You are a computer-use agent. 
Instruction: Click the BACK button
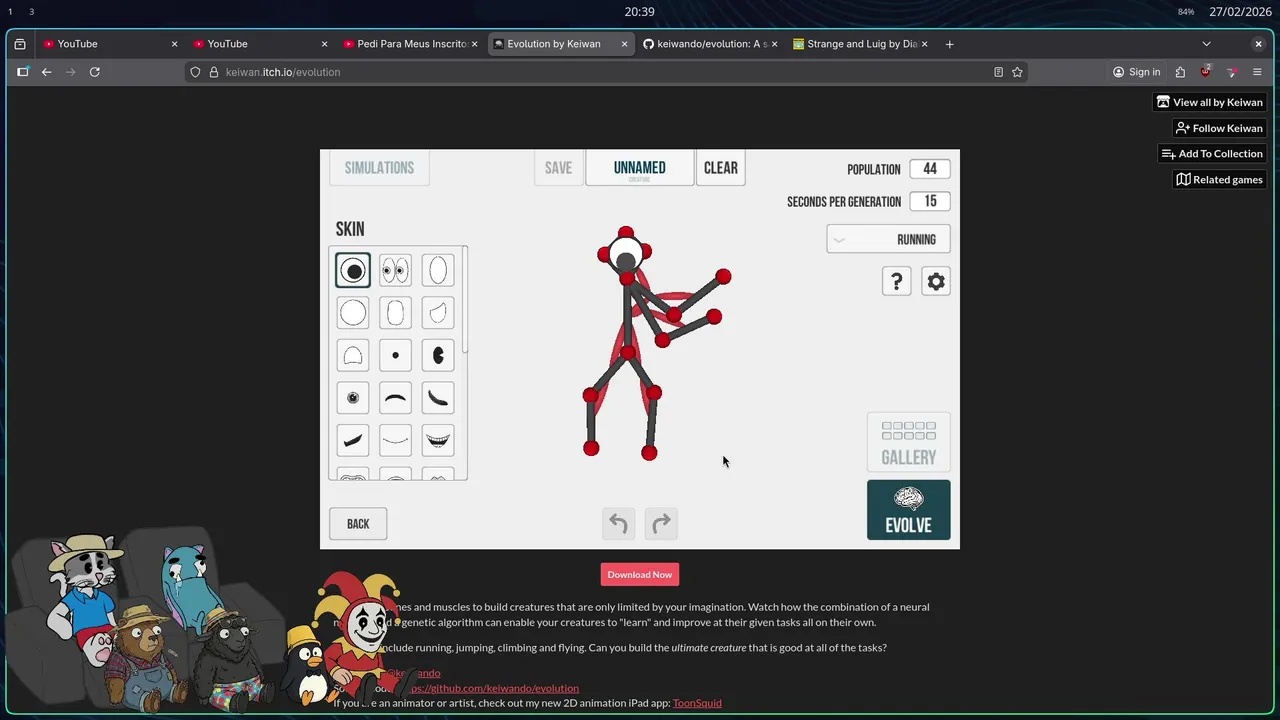coord(358,524)
